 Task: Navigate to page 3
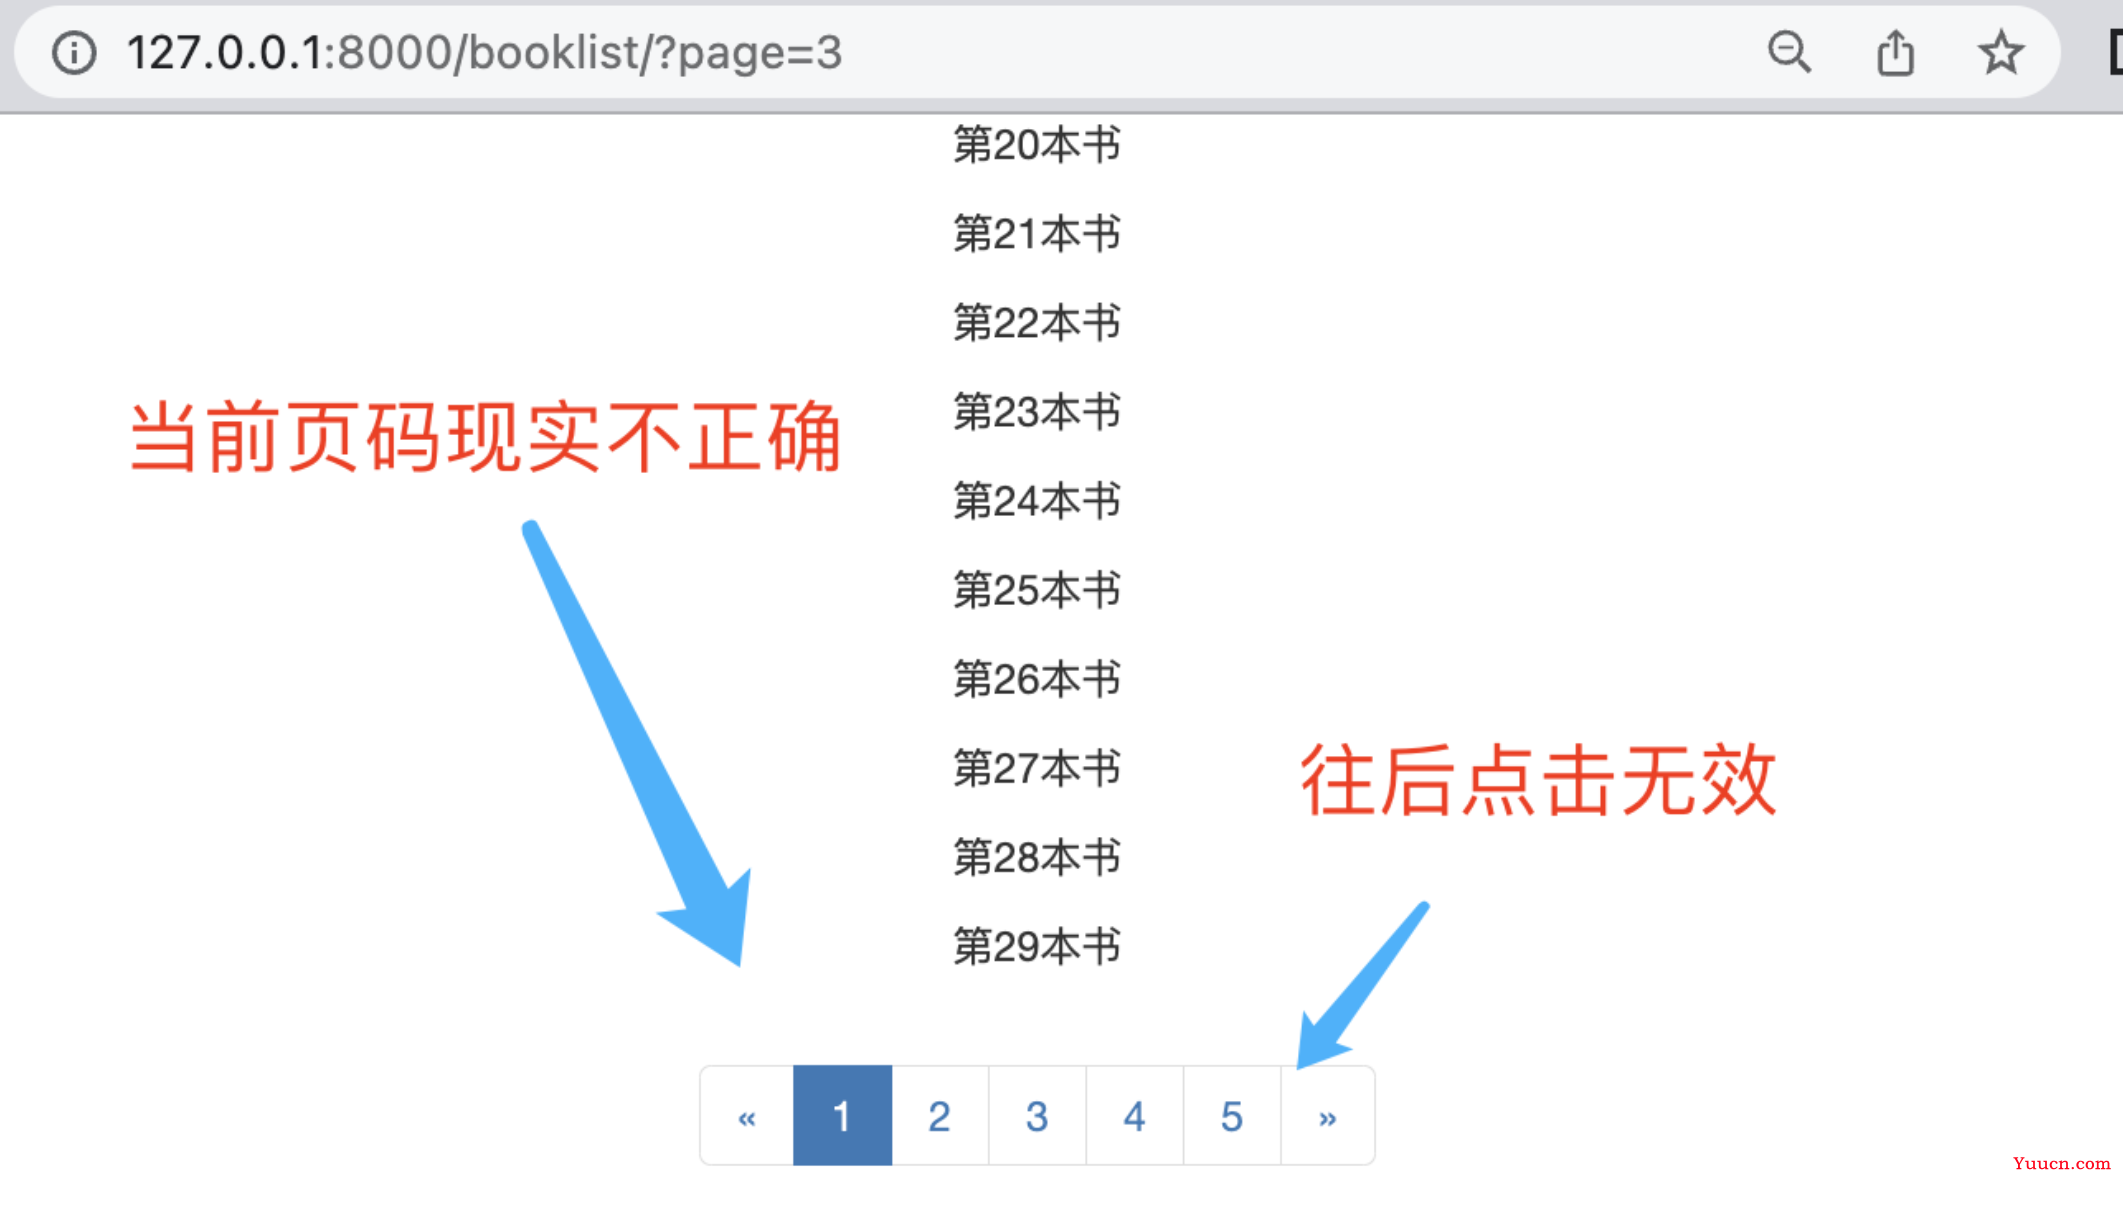coord(1037,1116)
